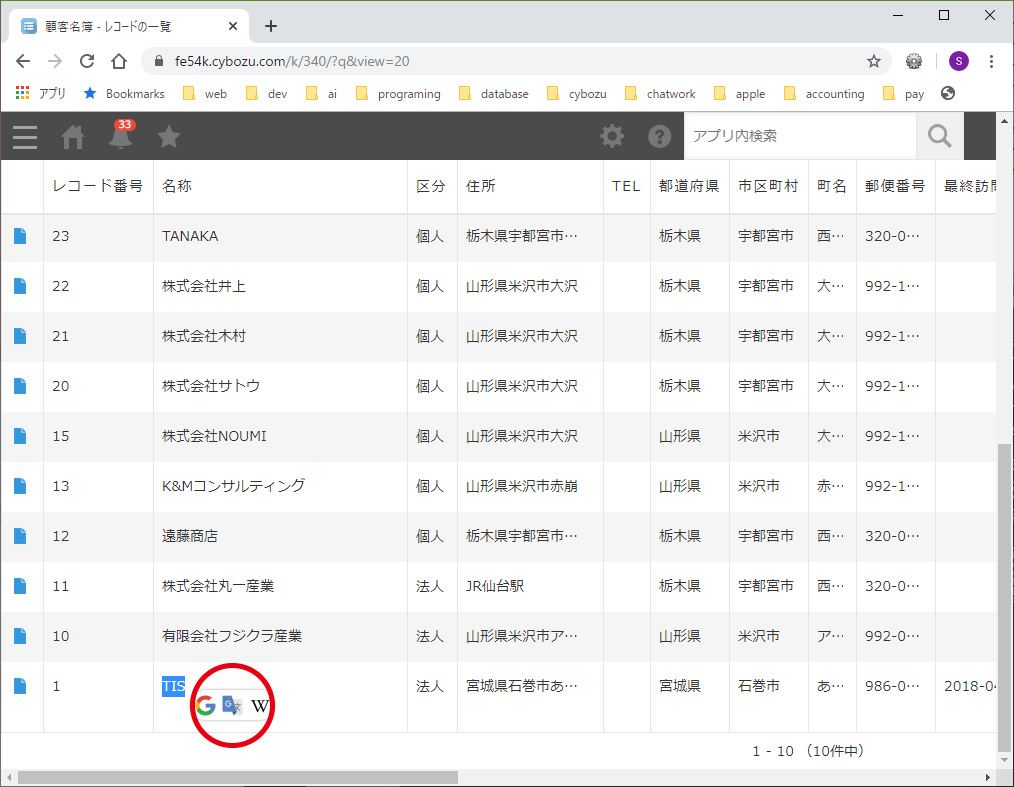The image size is (1014, 787).
Task: Bookmark this page with the star icon
Action: (874, 61)
